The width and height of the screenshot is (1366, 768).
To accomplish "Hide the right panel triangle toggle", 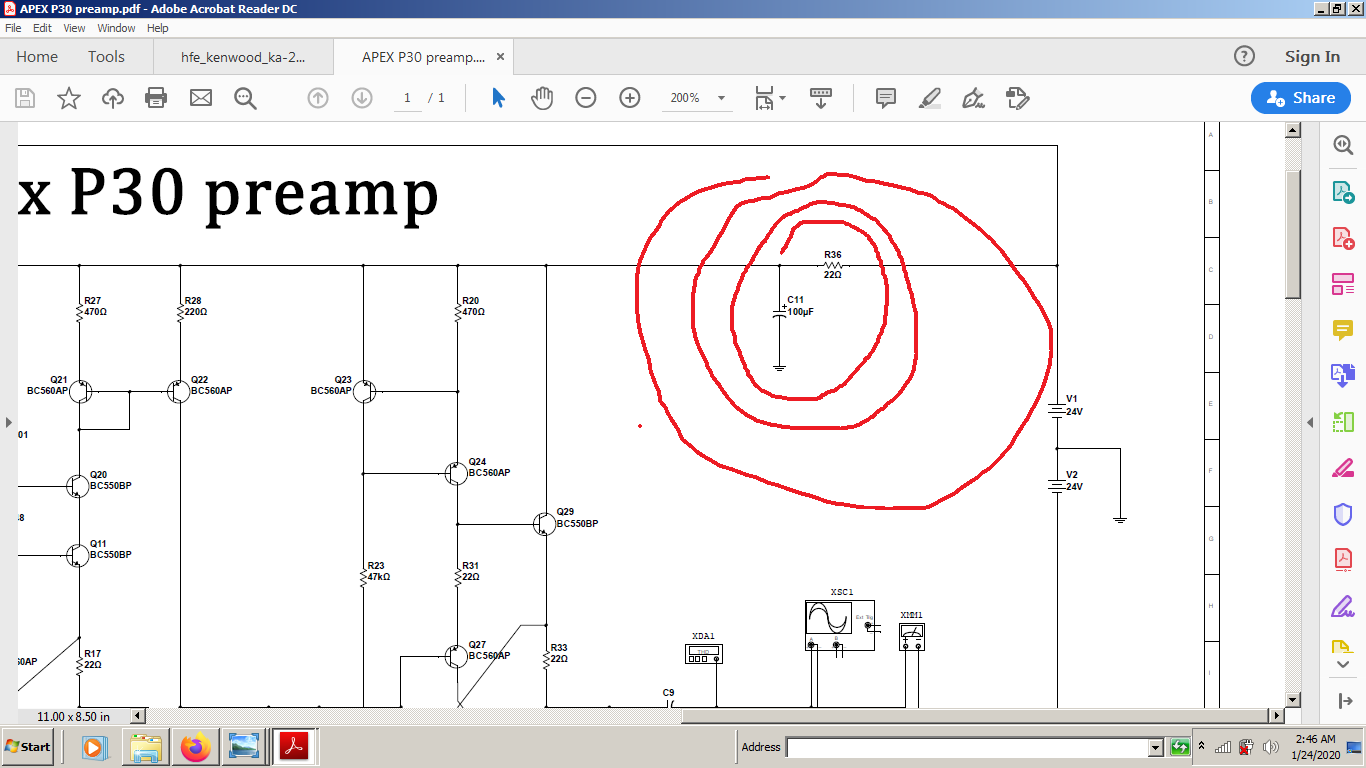I will 1311,423.
